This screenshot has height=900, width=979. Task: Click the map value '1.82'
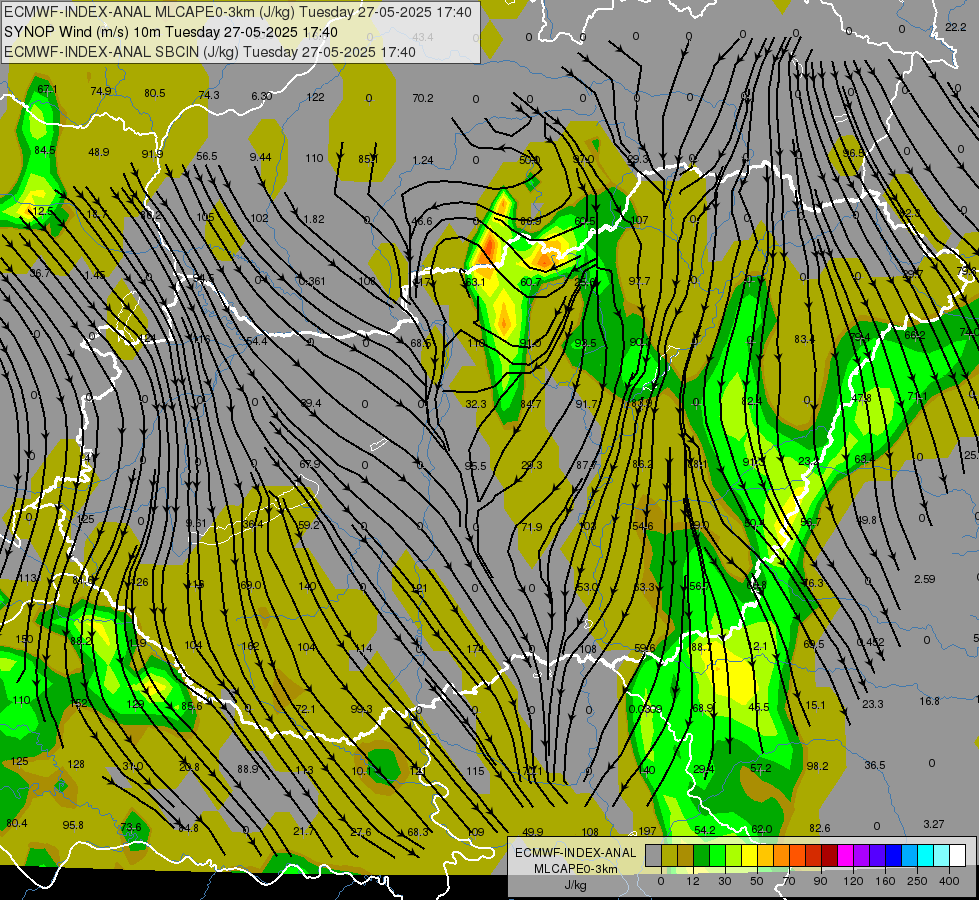coord(314,219)
